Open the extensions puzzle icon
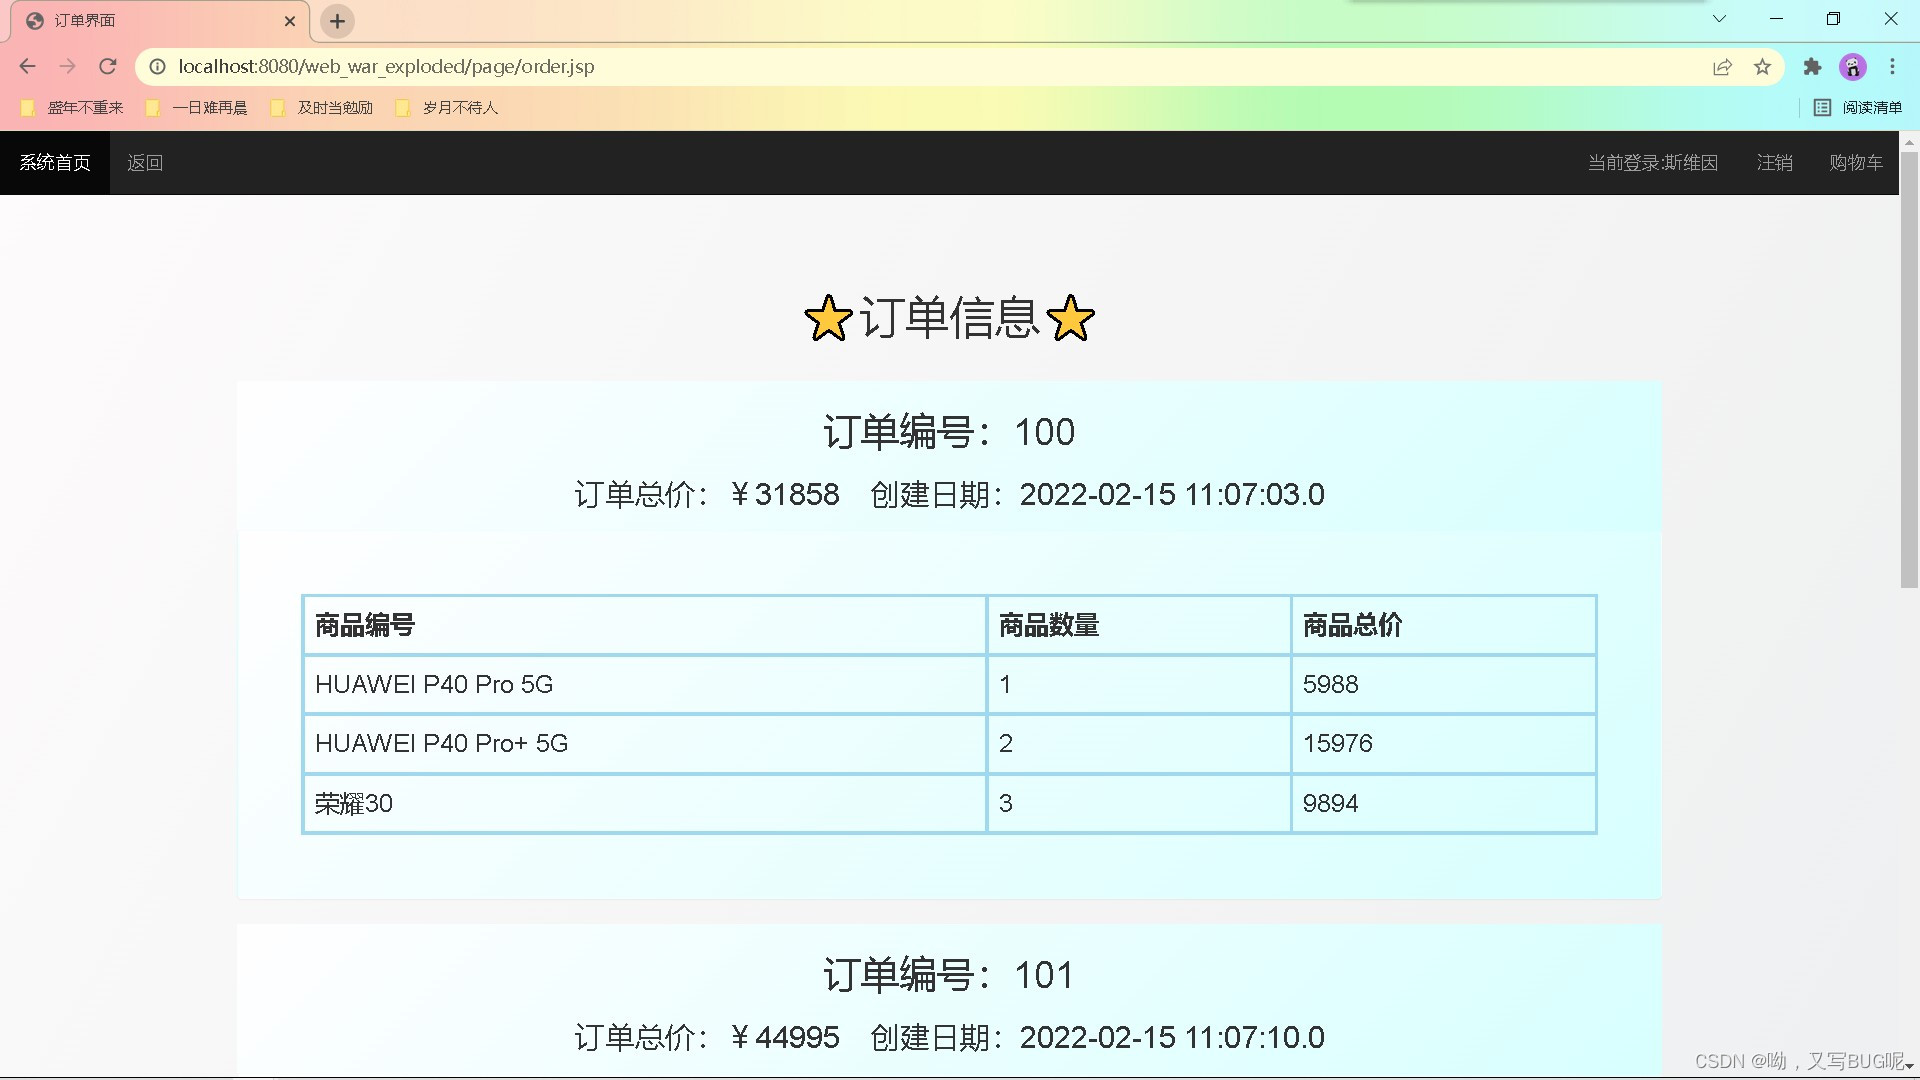 pyautogui.click(x=1812, y=67)
